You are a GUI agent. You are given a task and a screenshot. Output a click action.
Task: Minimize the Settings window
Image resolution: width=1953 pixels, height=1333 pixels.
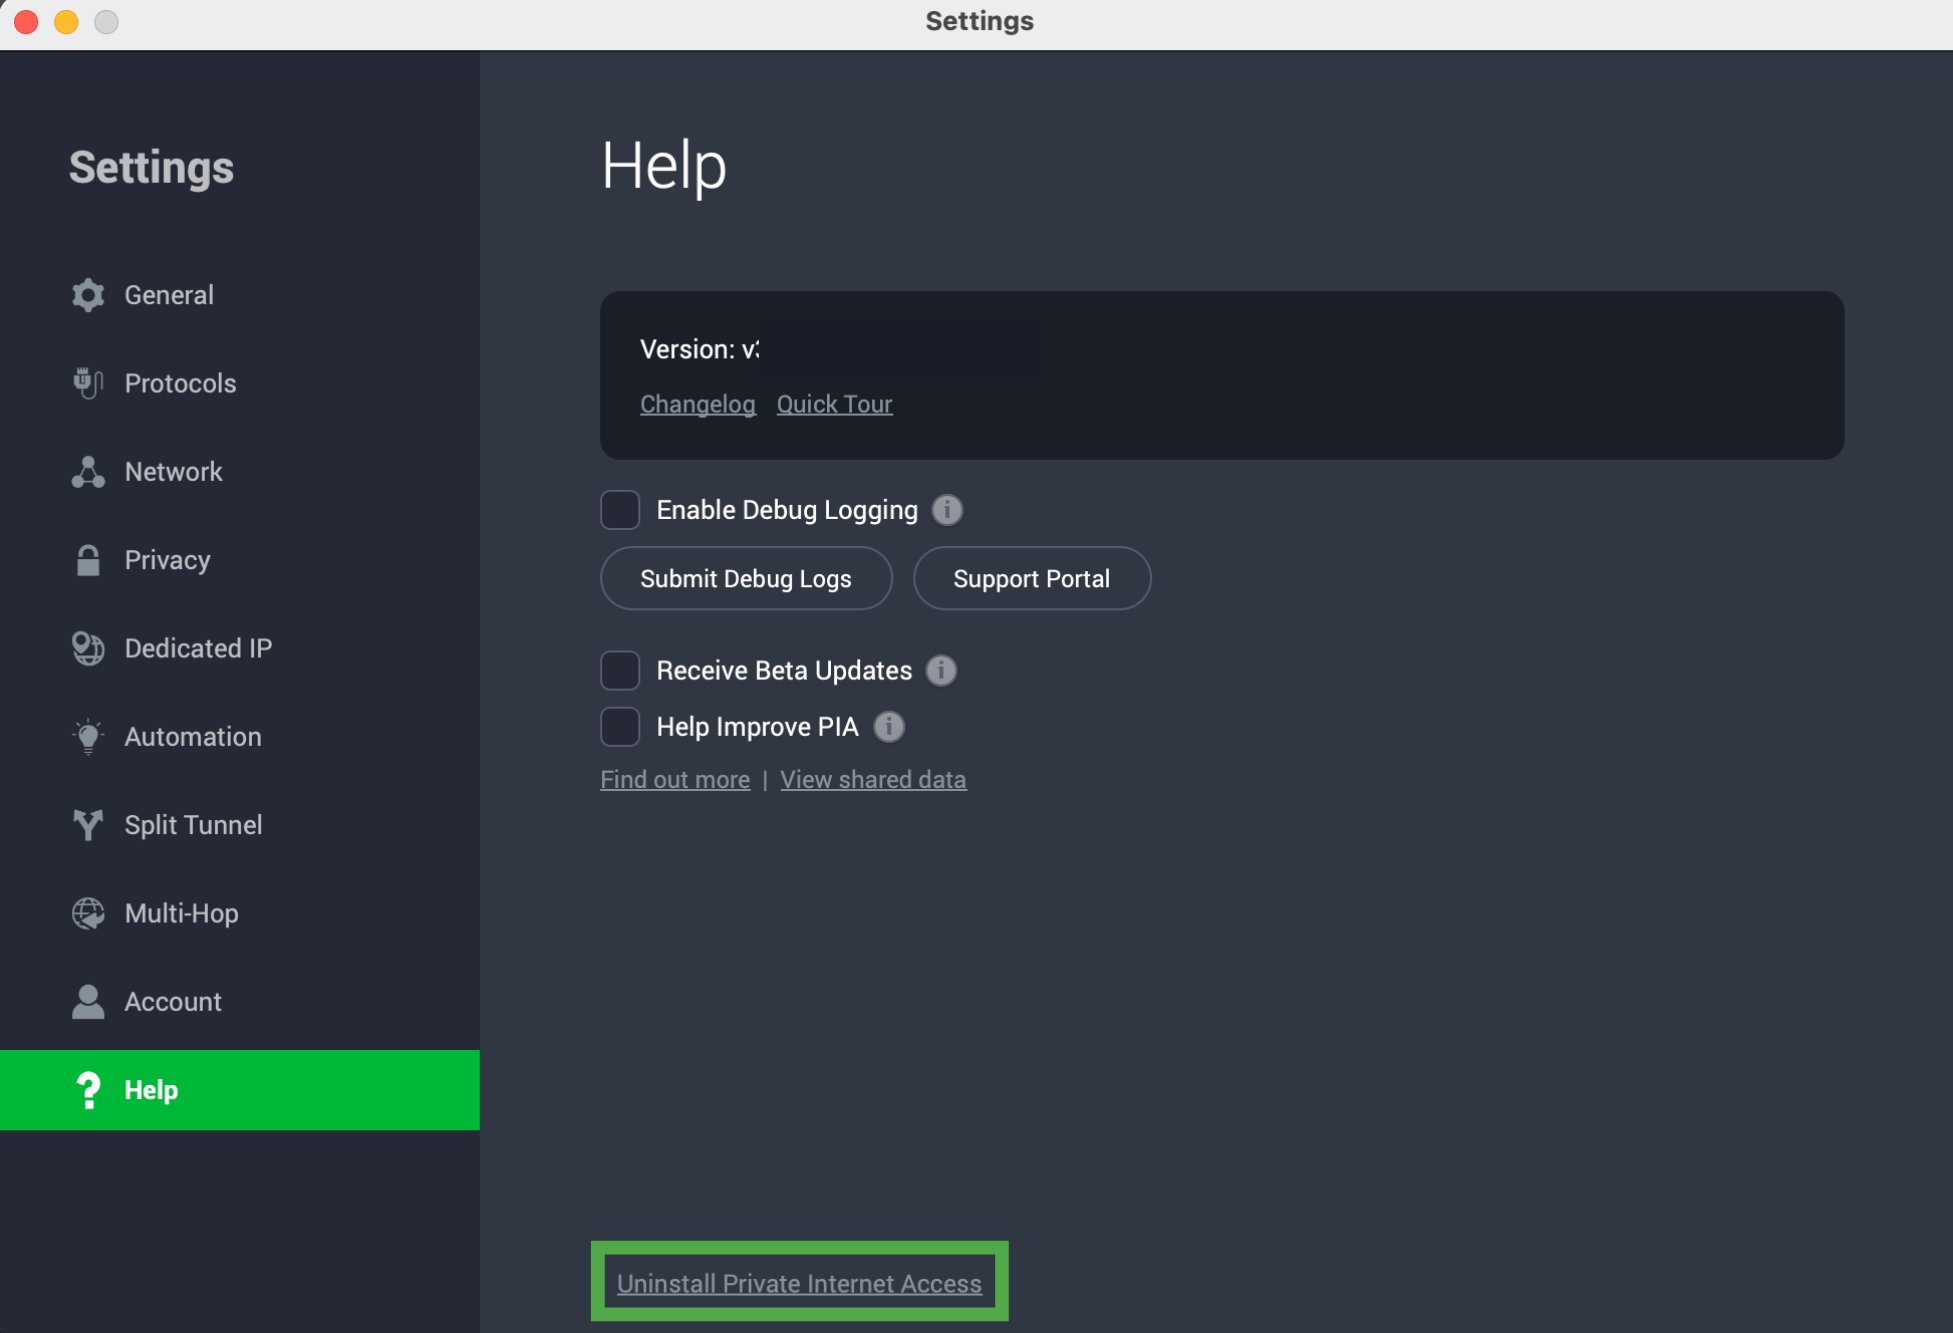tap(66, 21)
